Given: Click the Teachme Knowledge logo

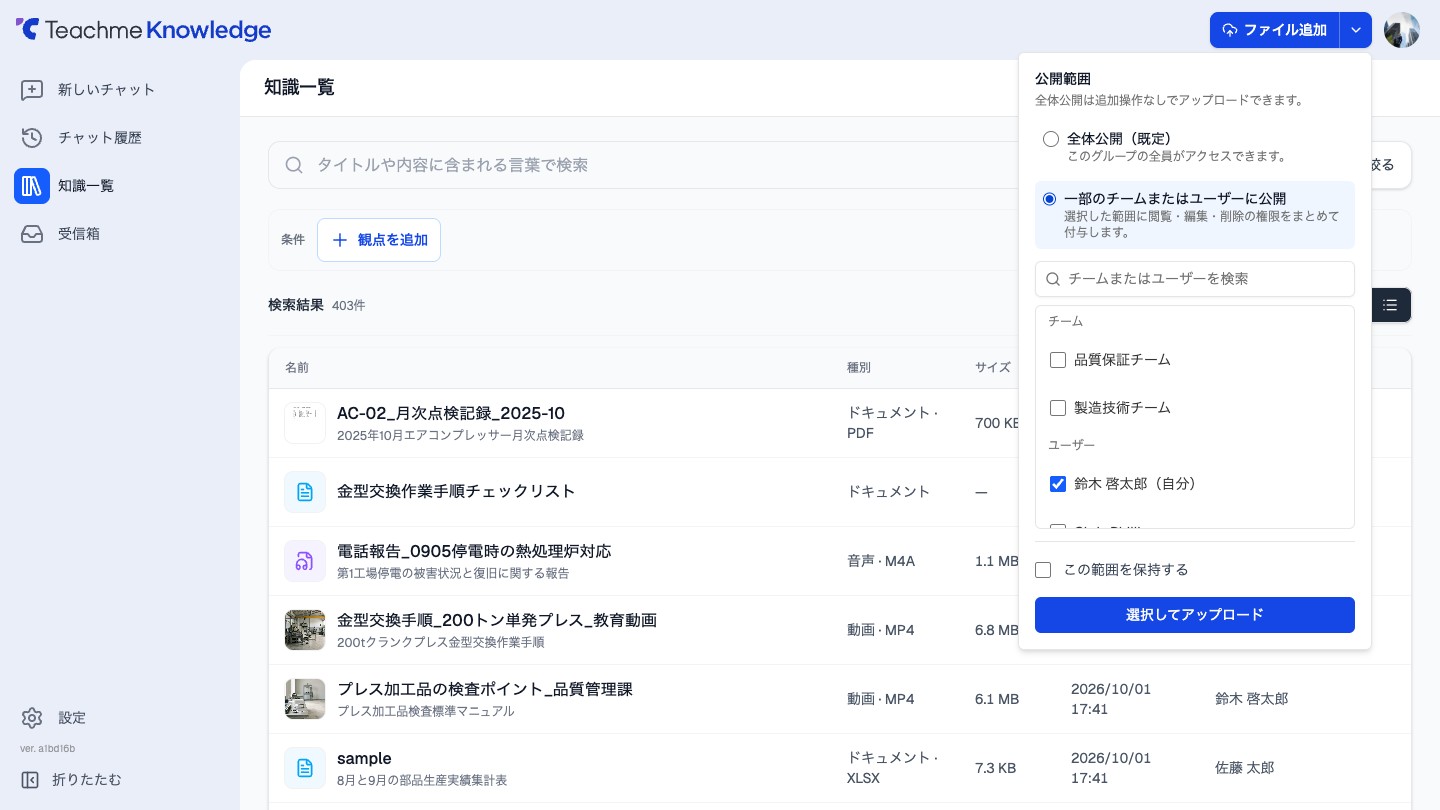Looking at the screenshot, I should (x=143, y=30).
